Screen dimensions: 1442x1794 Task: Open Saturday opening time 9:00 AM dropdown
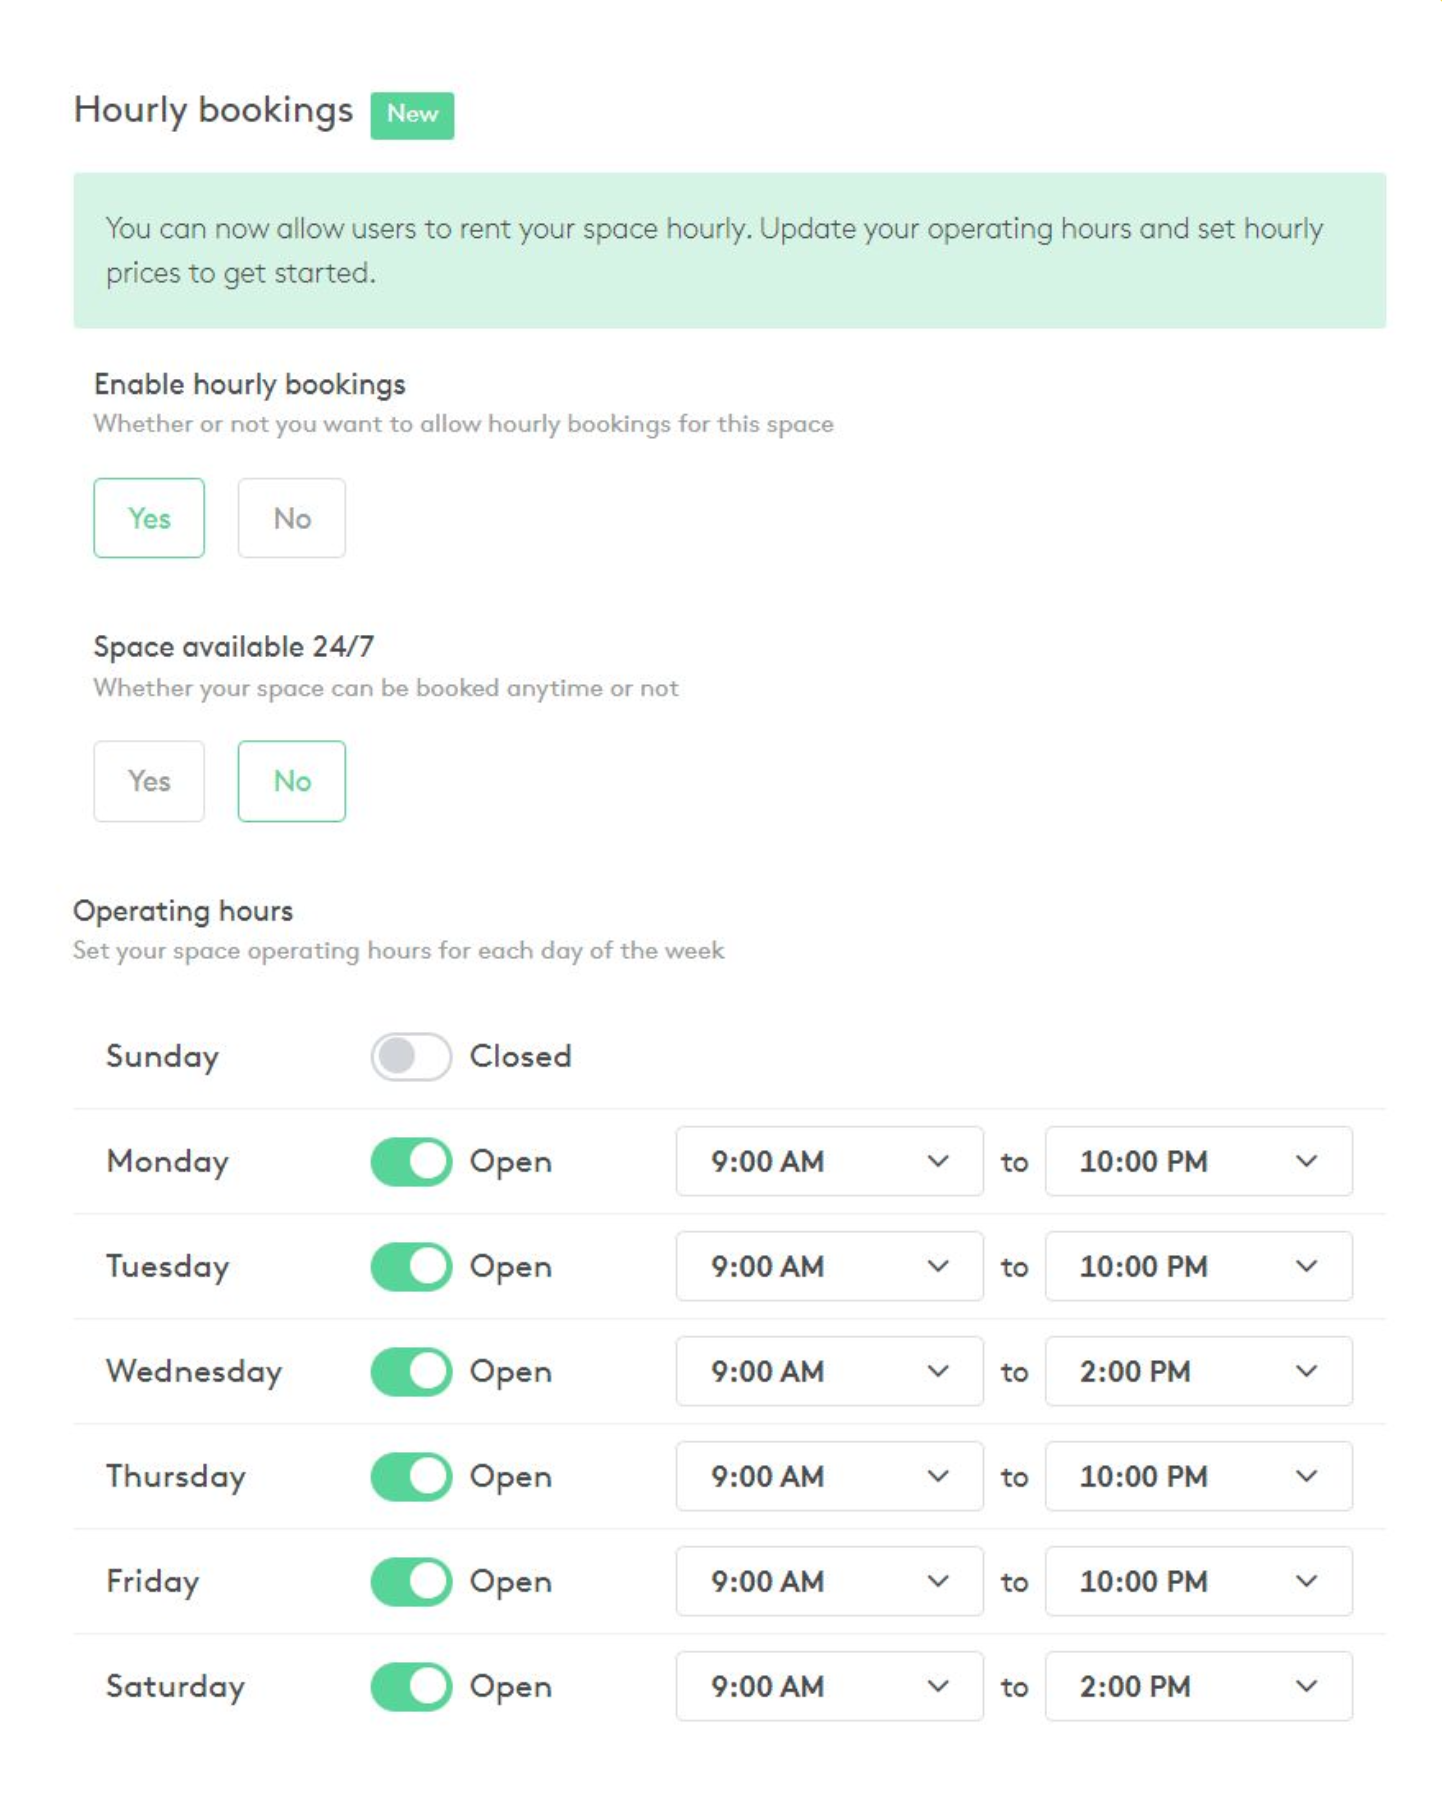[829, 1686]
